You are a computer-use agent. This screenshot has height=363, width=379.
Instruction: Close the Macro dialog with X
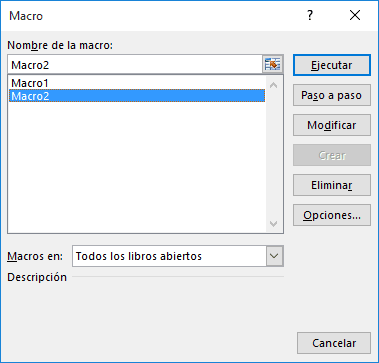coord(355,15)
